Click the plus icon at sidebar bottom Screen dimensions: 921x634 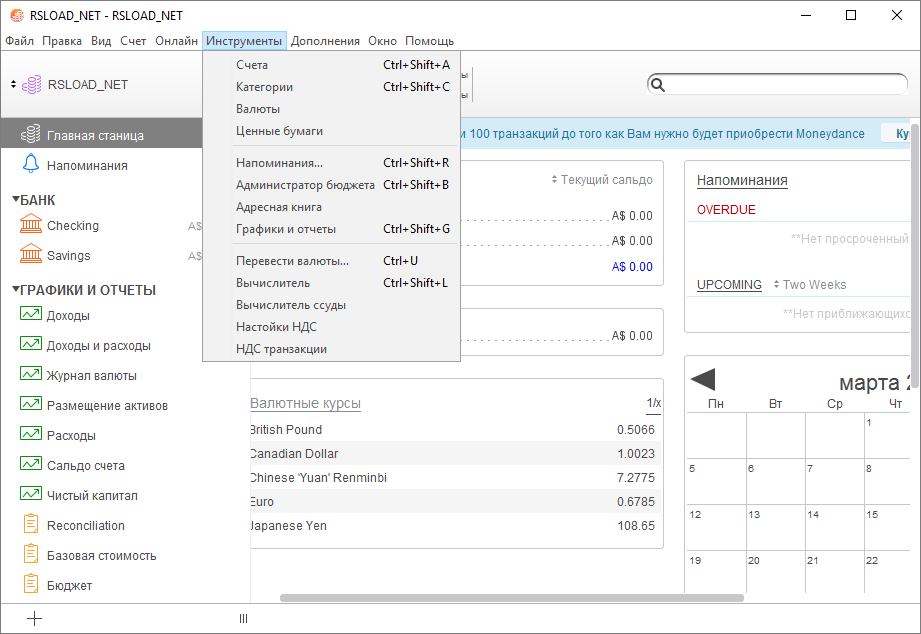[35, 618]
